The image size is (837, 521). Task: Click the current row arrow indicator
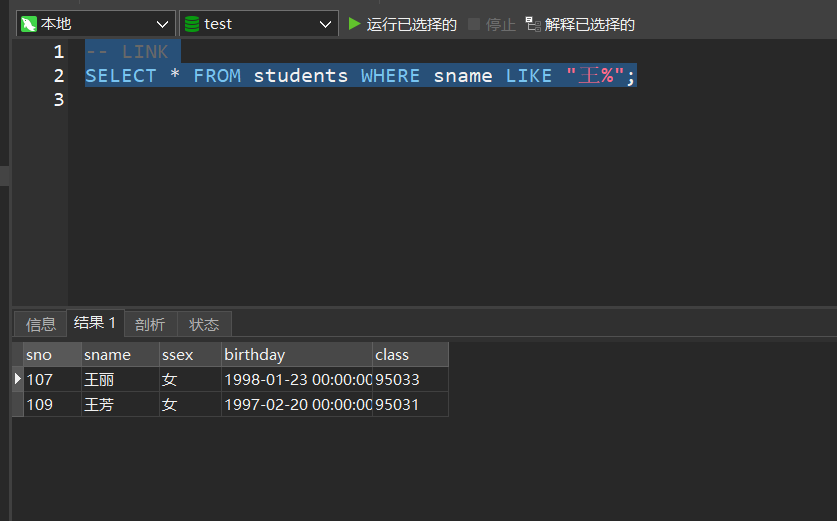pyautogui.click(x=17, y=379)
